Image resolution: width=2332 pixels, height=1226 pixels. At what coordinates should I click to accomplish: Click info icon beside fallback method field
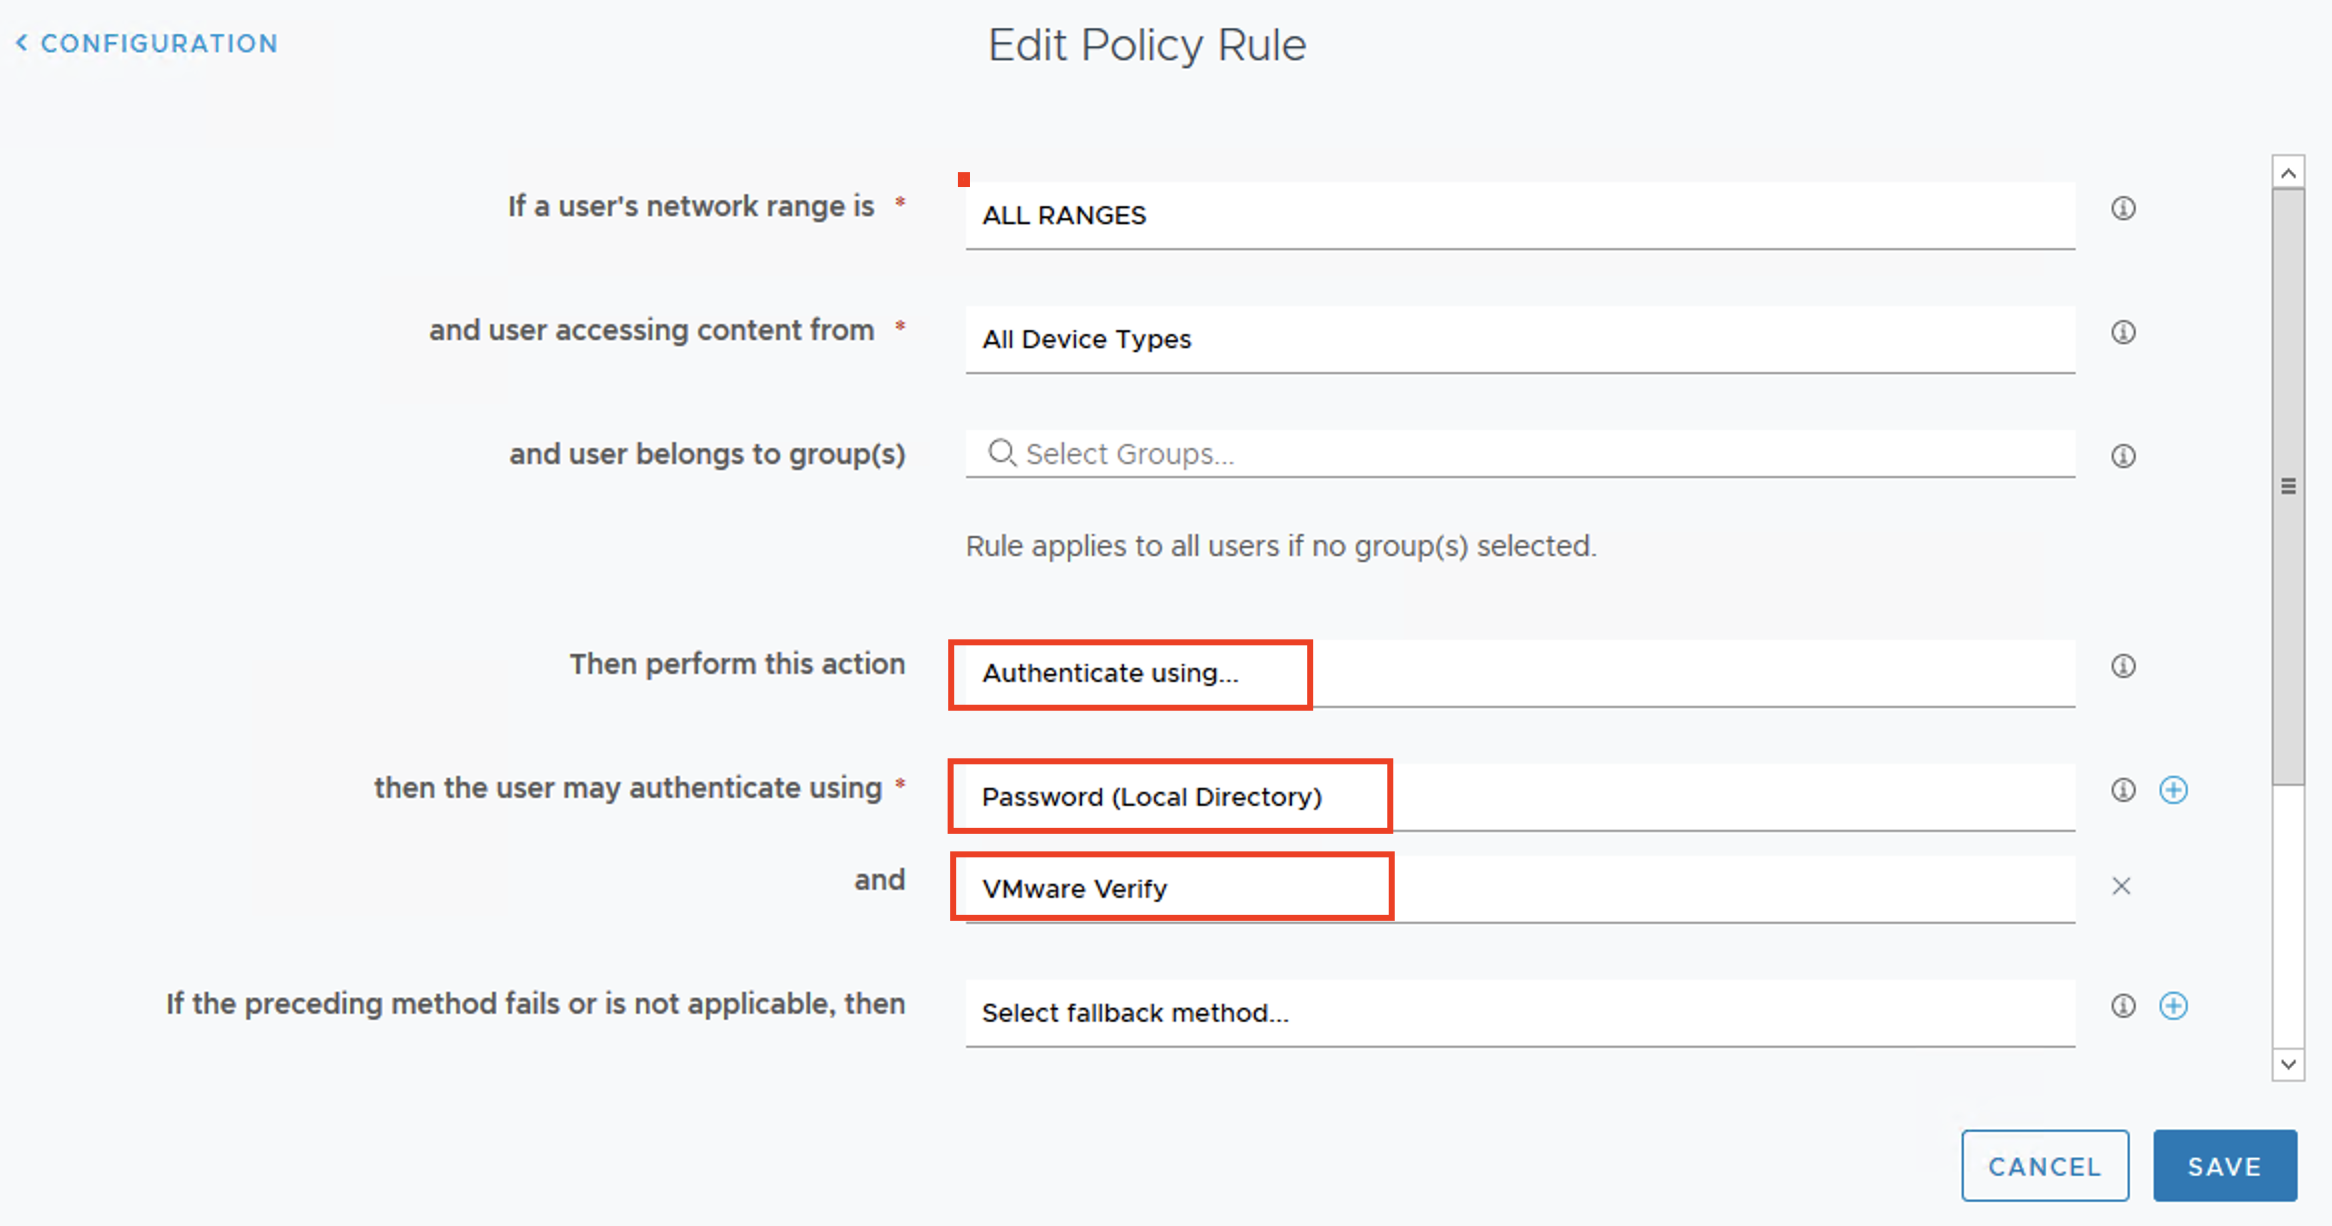pyautogui.click(x=2123, y=1006)
